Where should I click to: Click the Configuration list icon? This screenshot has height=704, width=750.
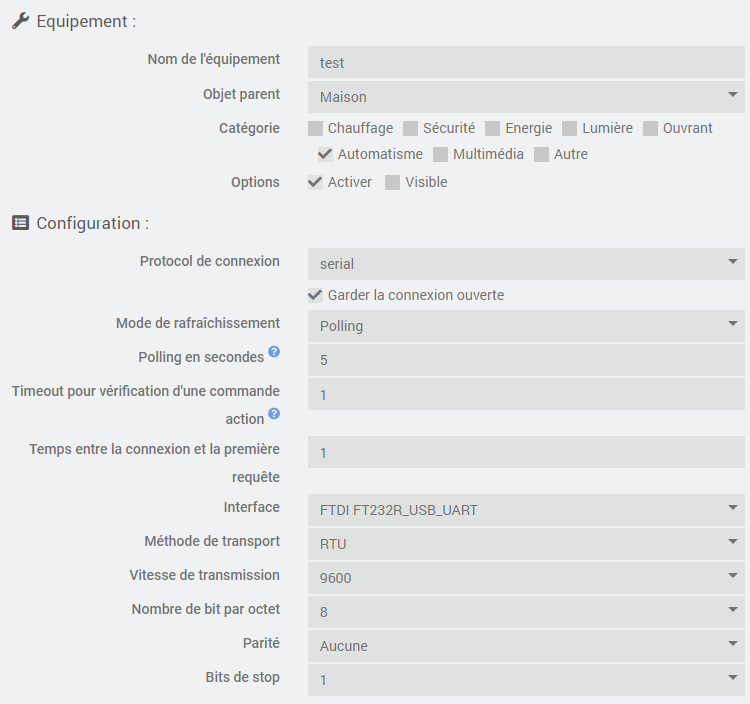click(20, 223)
